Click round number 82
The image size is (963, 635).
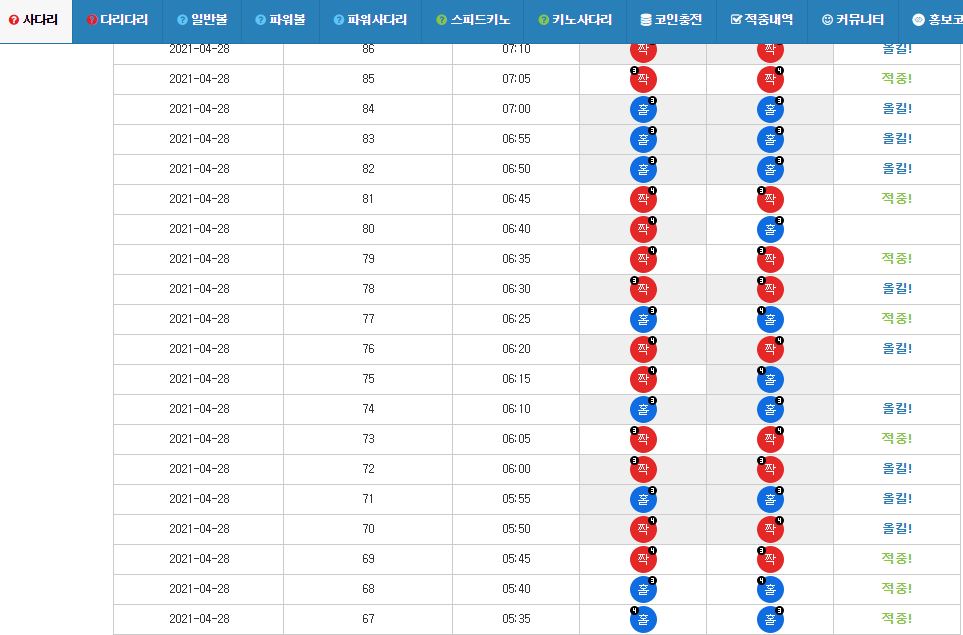click(368, 169)
